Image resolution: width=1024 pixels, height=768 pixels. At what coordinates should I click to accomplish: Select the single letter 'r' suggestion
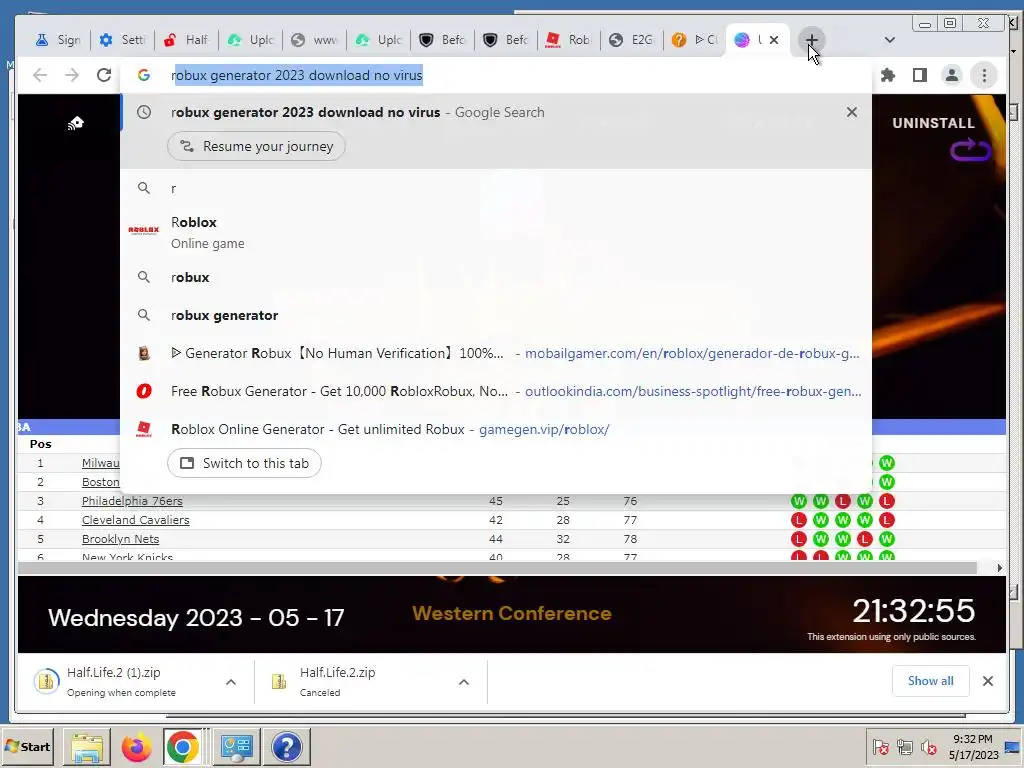click(x=496, y=188)
